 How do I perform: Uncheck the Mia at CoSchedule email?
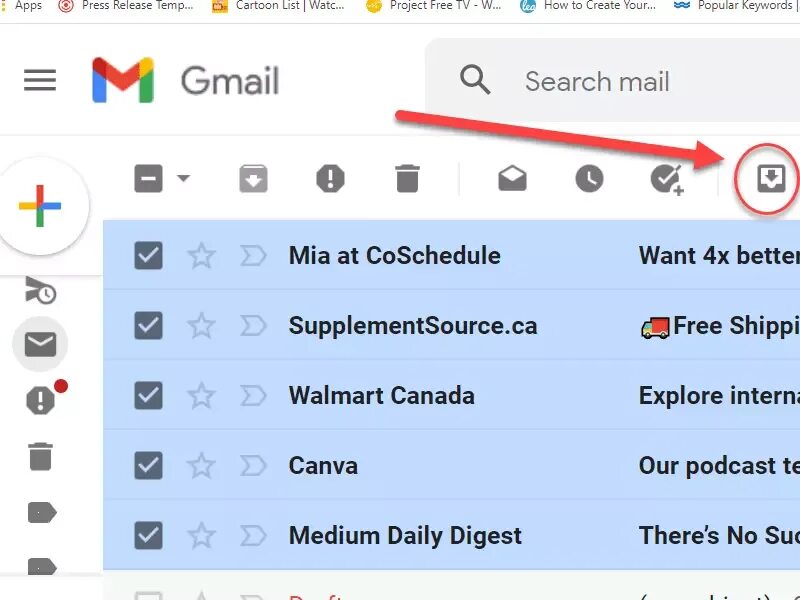tap(148, 255)
